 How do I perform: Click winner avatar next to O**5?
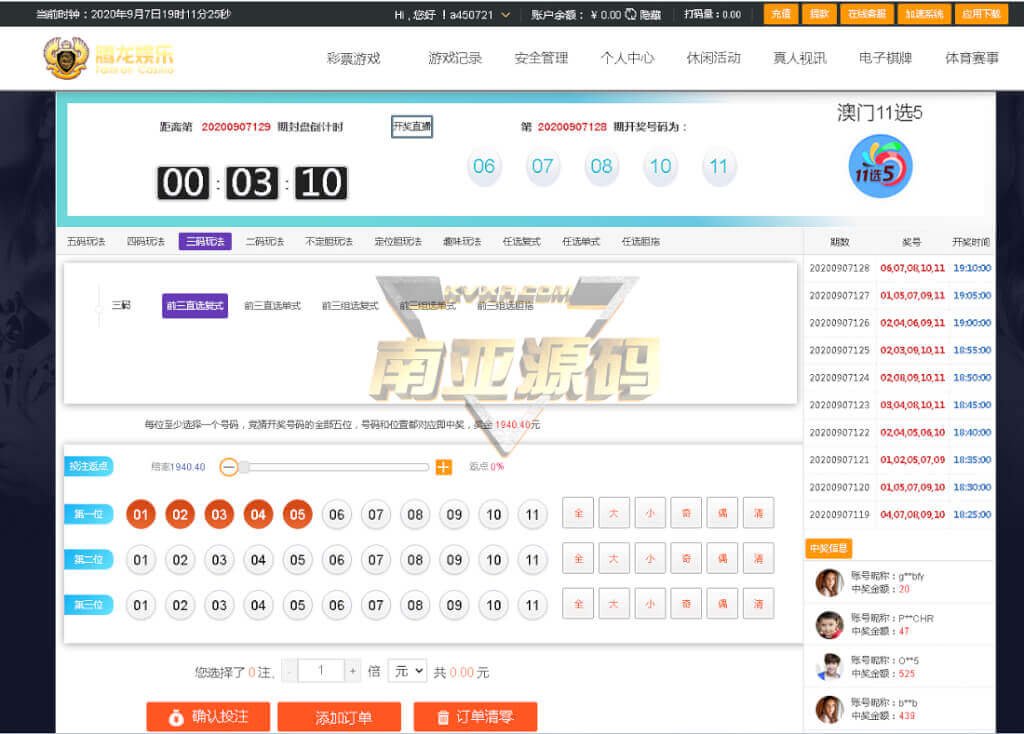[x=829, y=667]
